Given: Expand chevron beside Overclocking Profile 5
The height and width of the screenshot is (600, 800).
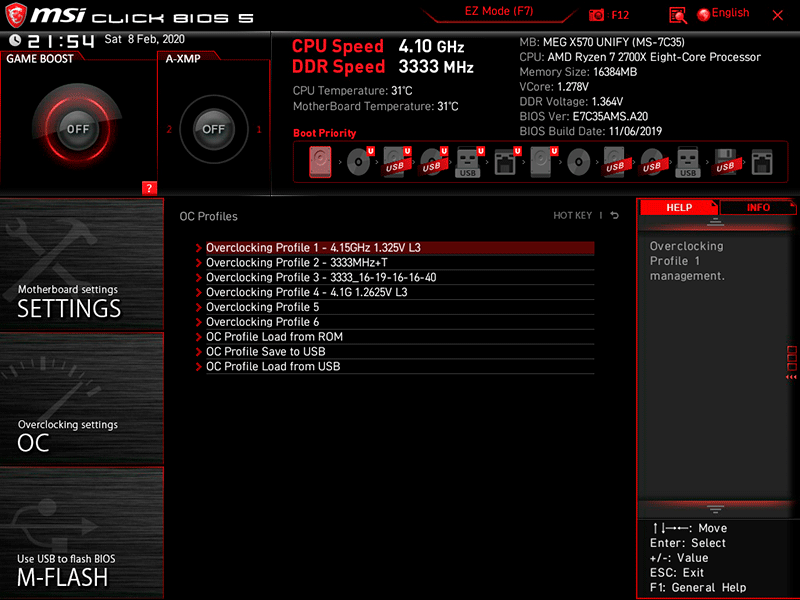Looking at the screenshot, I should (x=198, y=307).
